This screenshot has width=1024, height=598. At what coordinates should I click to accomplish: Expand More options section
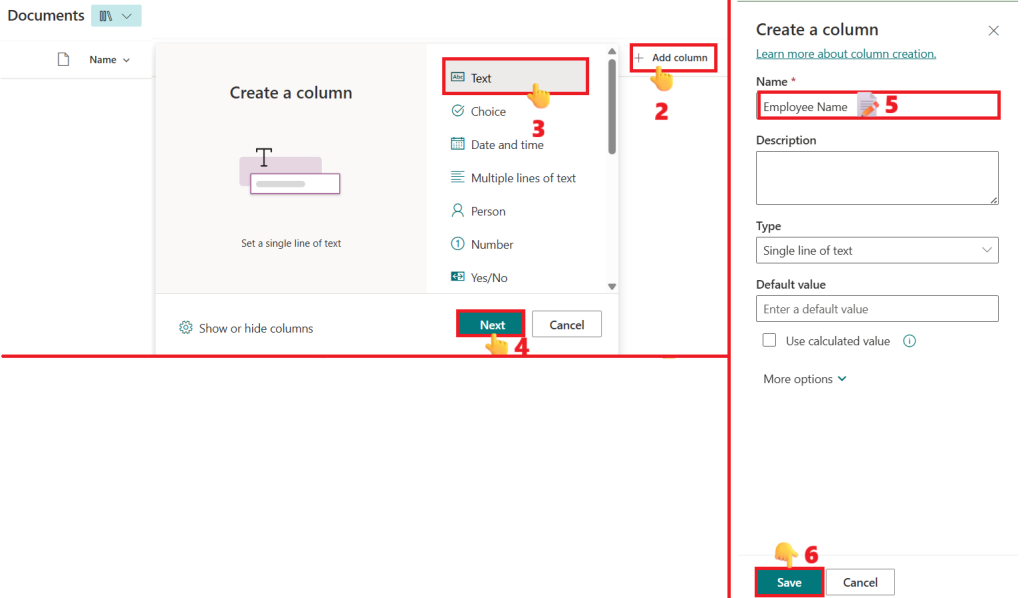pyautogui.click(x=804, y=379)
